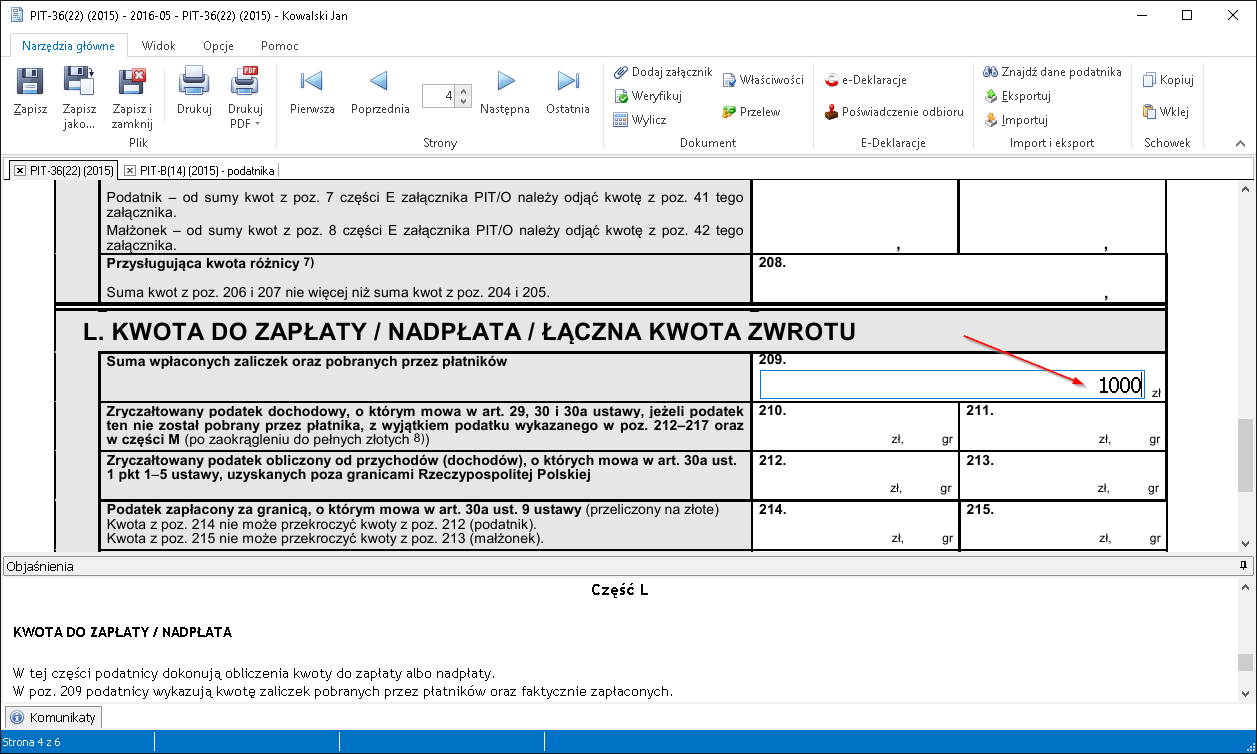Open the Komunikaty panel
Image resolution: width=1257 pixels, height=754 pixels.
coord(54,718)
